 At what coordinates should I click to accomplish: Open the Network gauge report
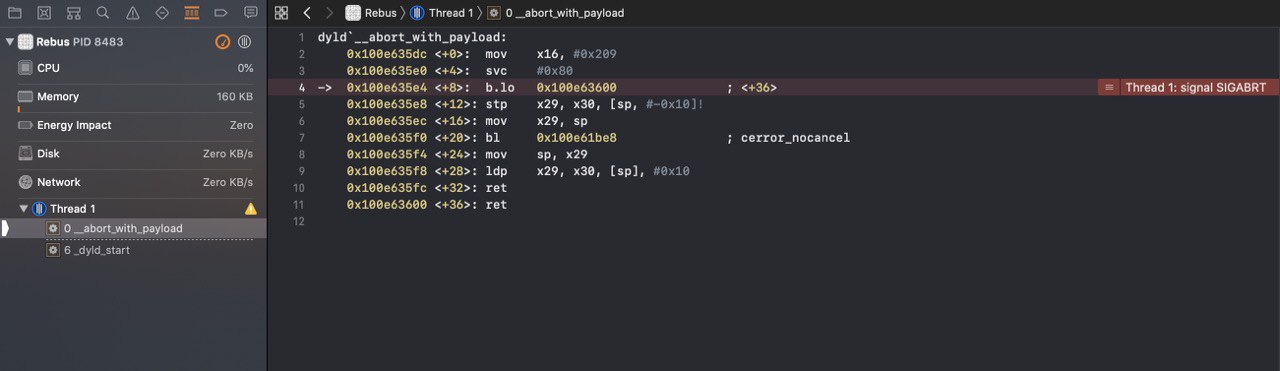coord(134,182)
